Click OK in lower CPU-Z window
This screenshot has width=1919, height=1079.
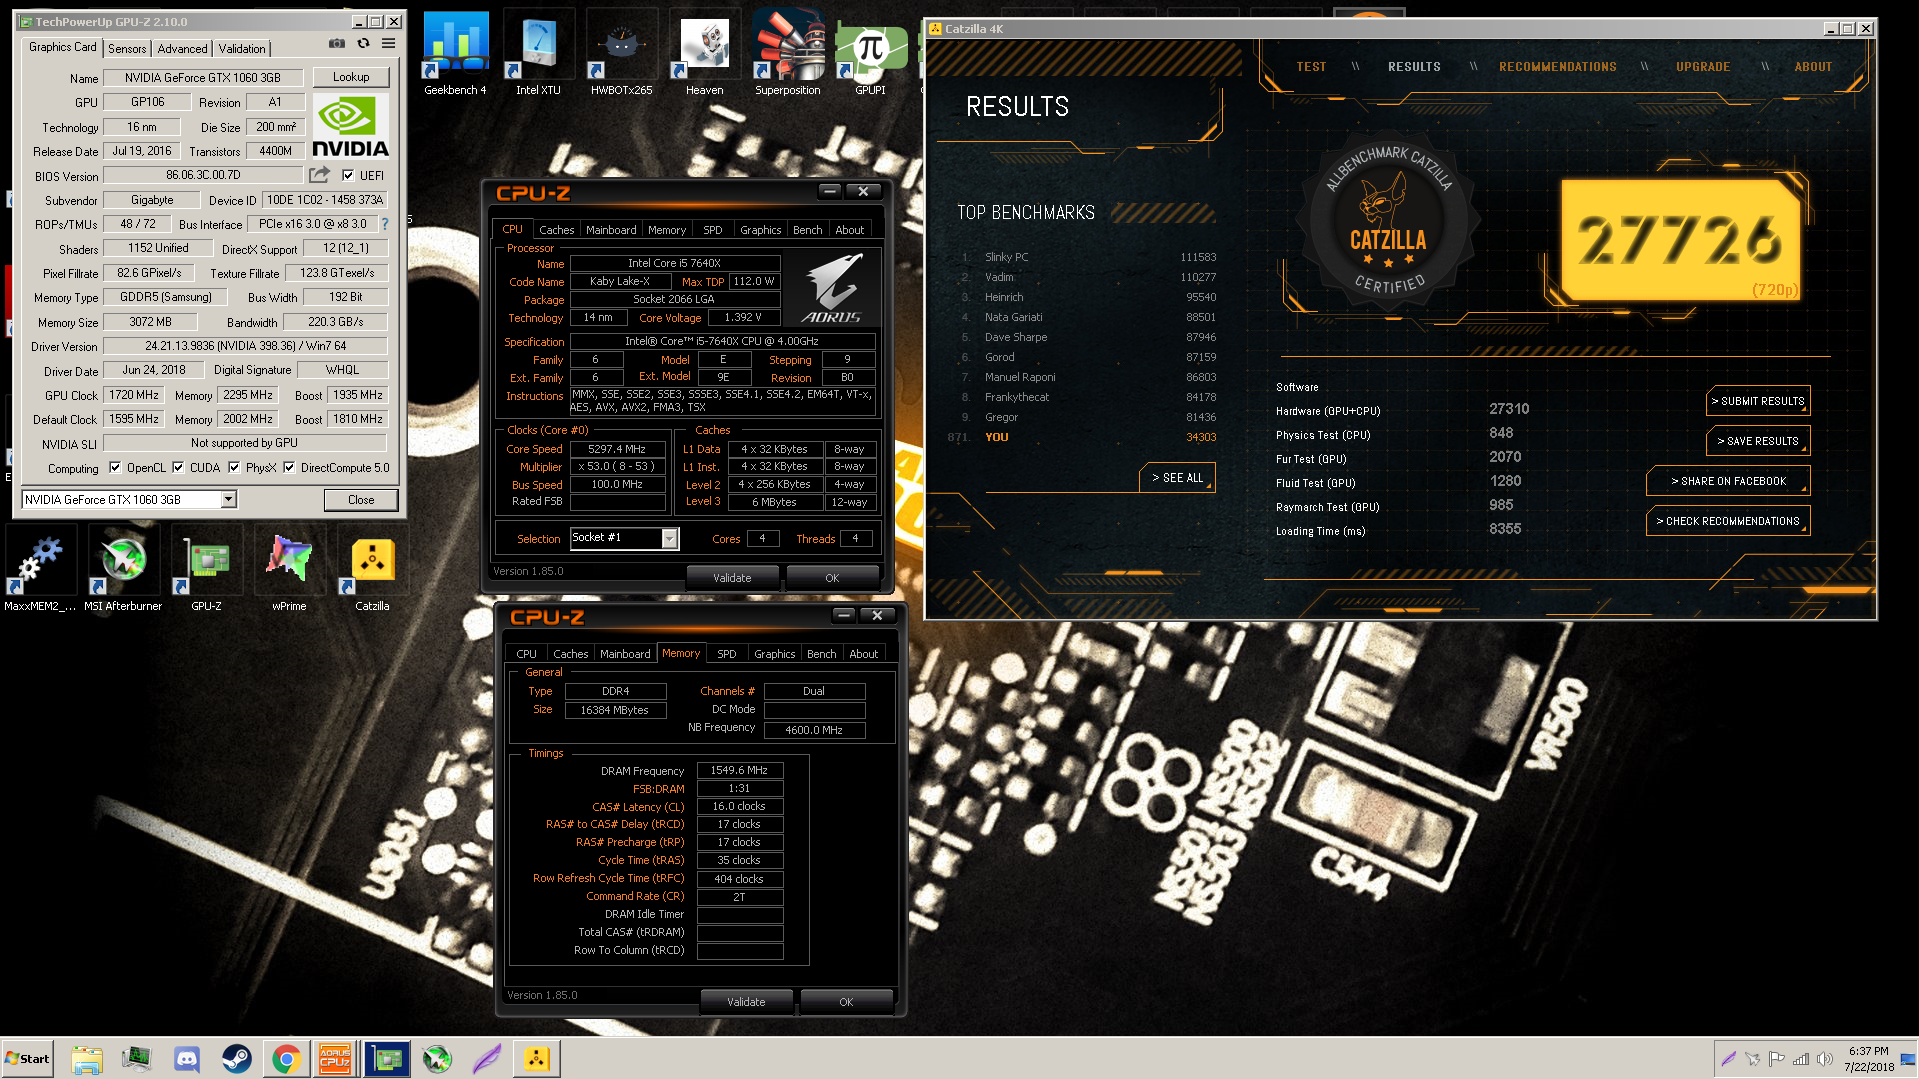click(x=846, y=1002)
